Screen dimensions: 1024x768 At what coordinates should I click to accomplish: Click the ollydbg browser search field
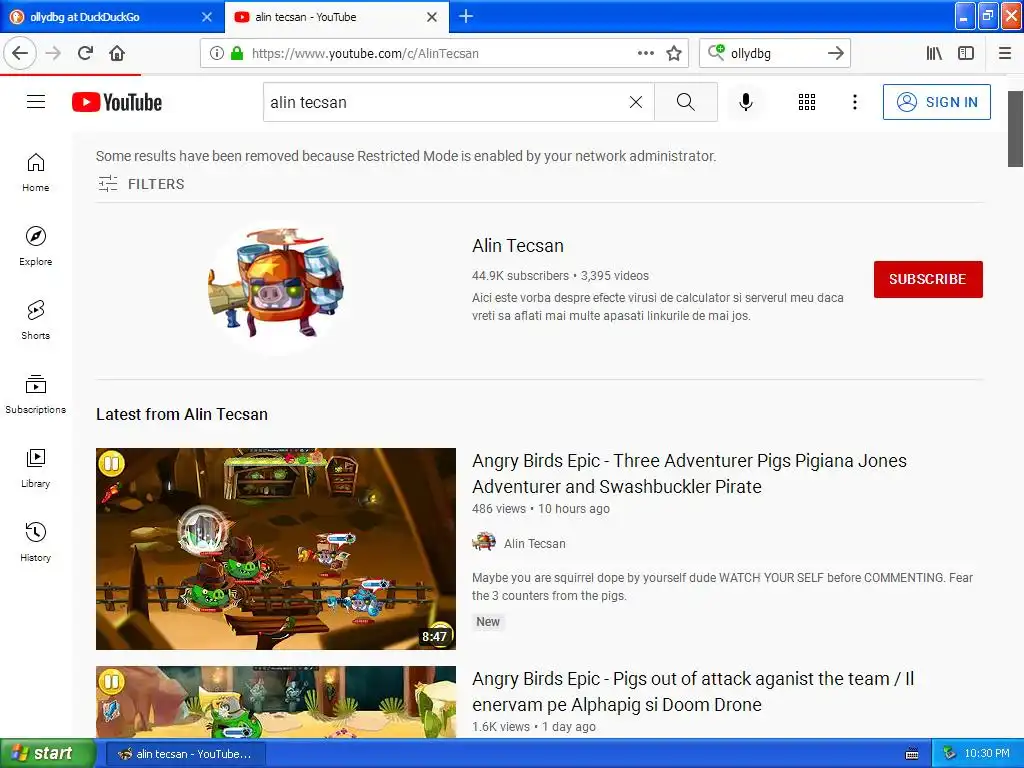775,54
